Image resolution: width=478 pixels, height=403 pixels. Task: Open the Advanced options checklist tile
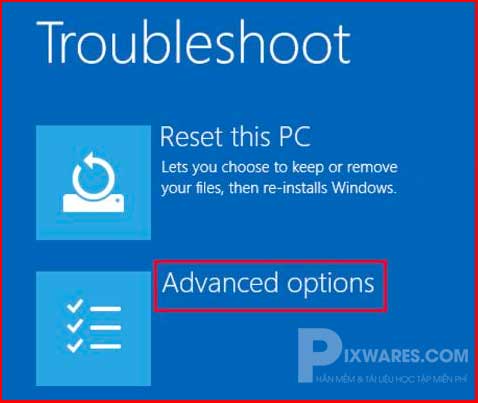[93, 329]
